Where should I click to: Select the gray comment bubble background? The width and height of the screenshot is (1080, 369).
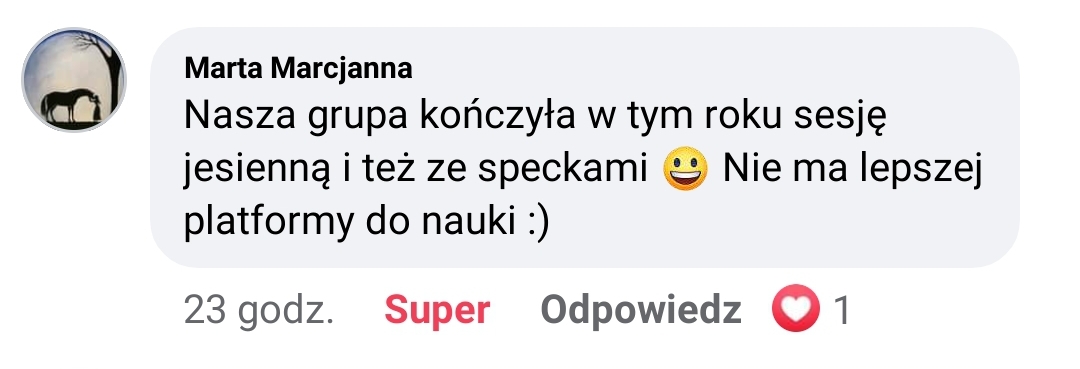584,147
